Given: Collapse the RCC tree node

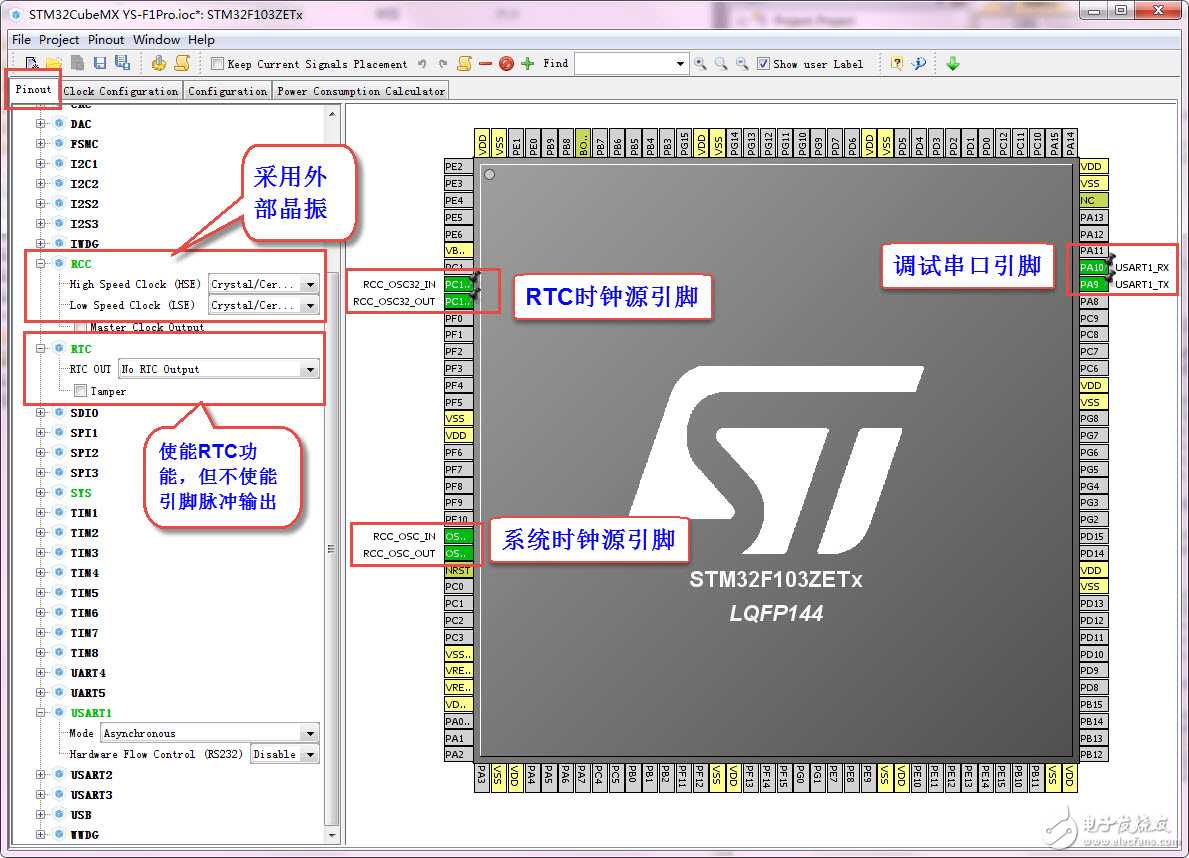Looking at the screenshot, I should 41,264.
